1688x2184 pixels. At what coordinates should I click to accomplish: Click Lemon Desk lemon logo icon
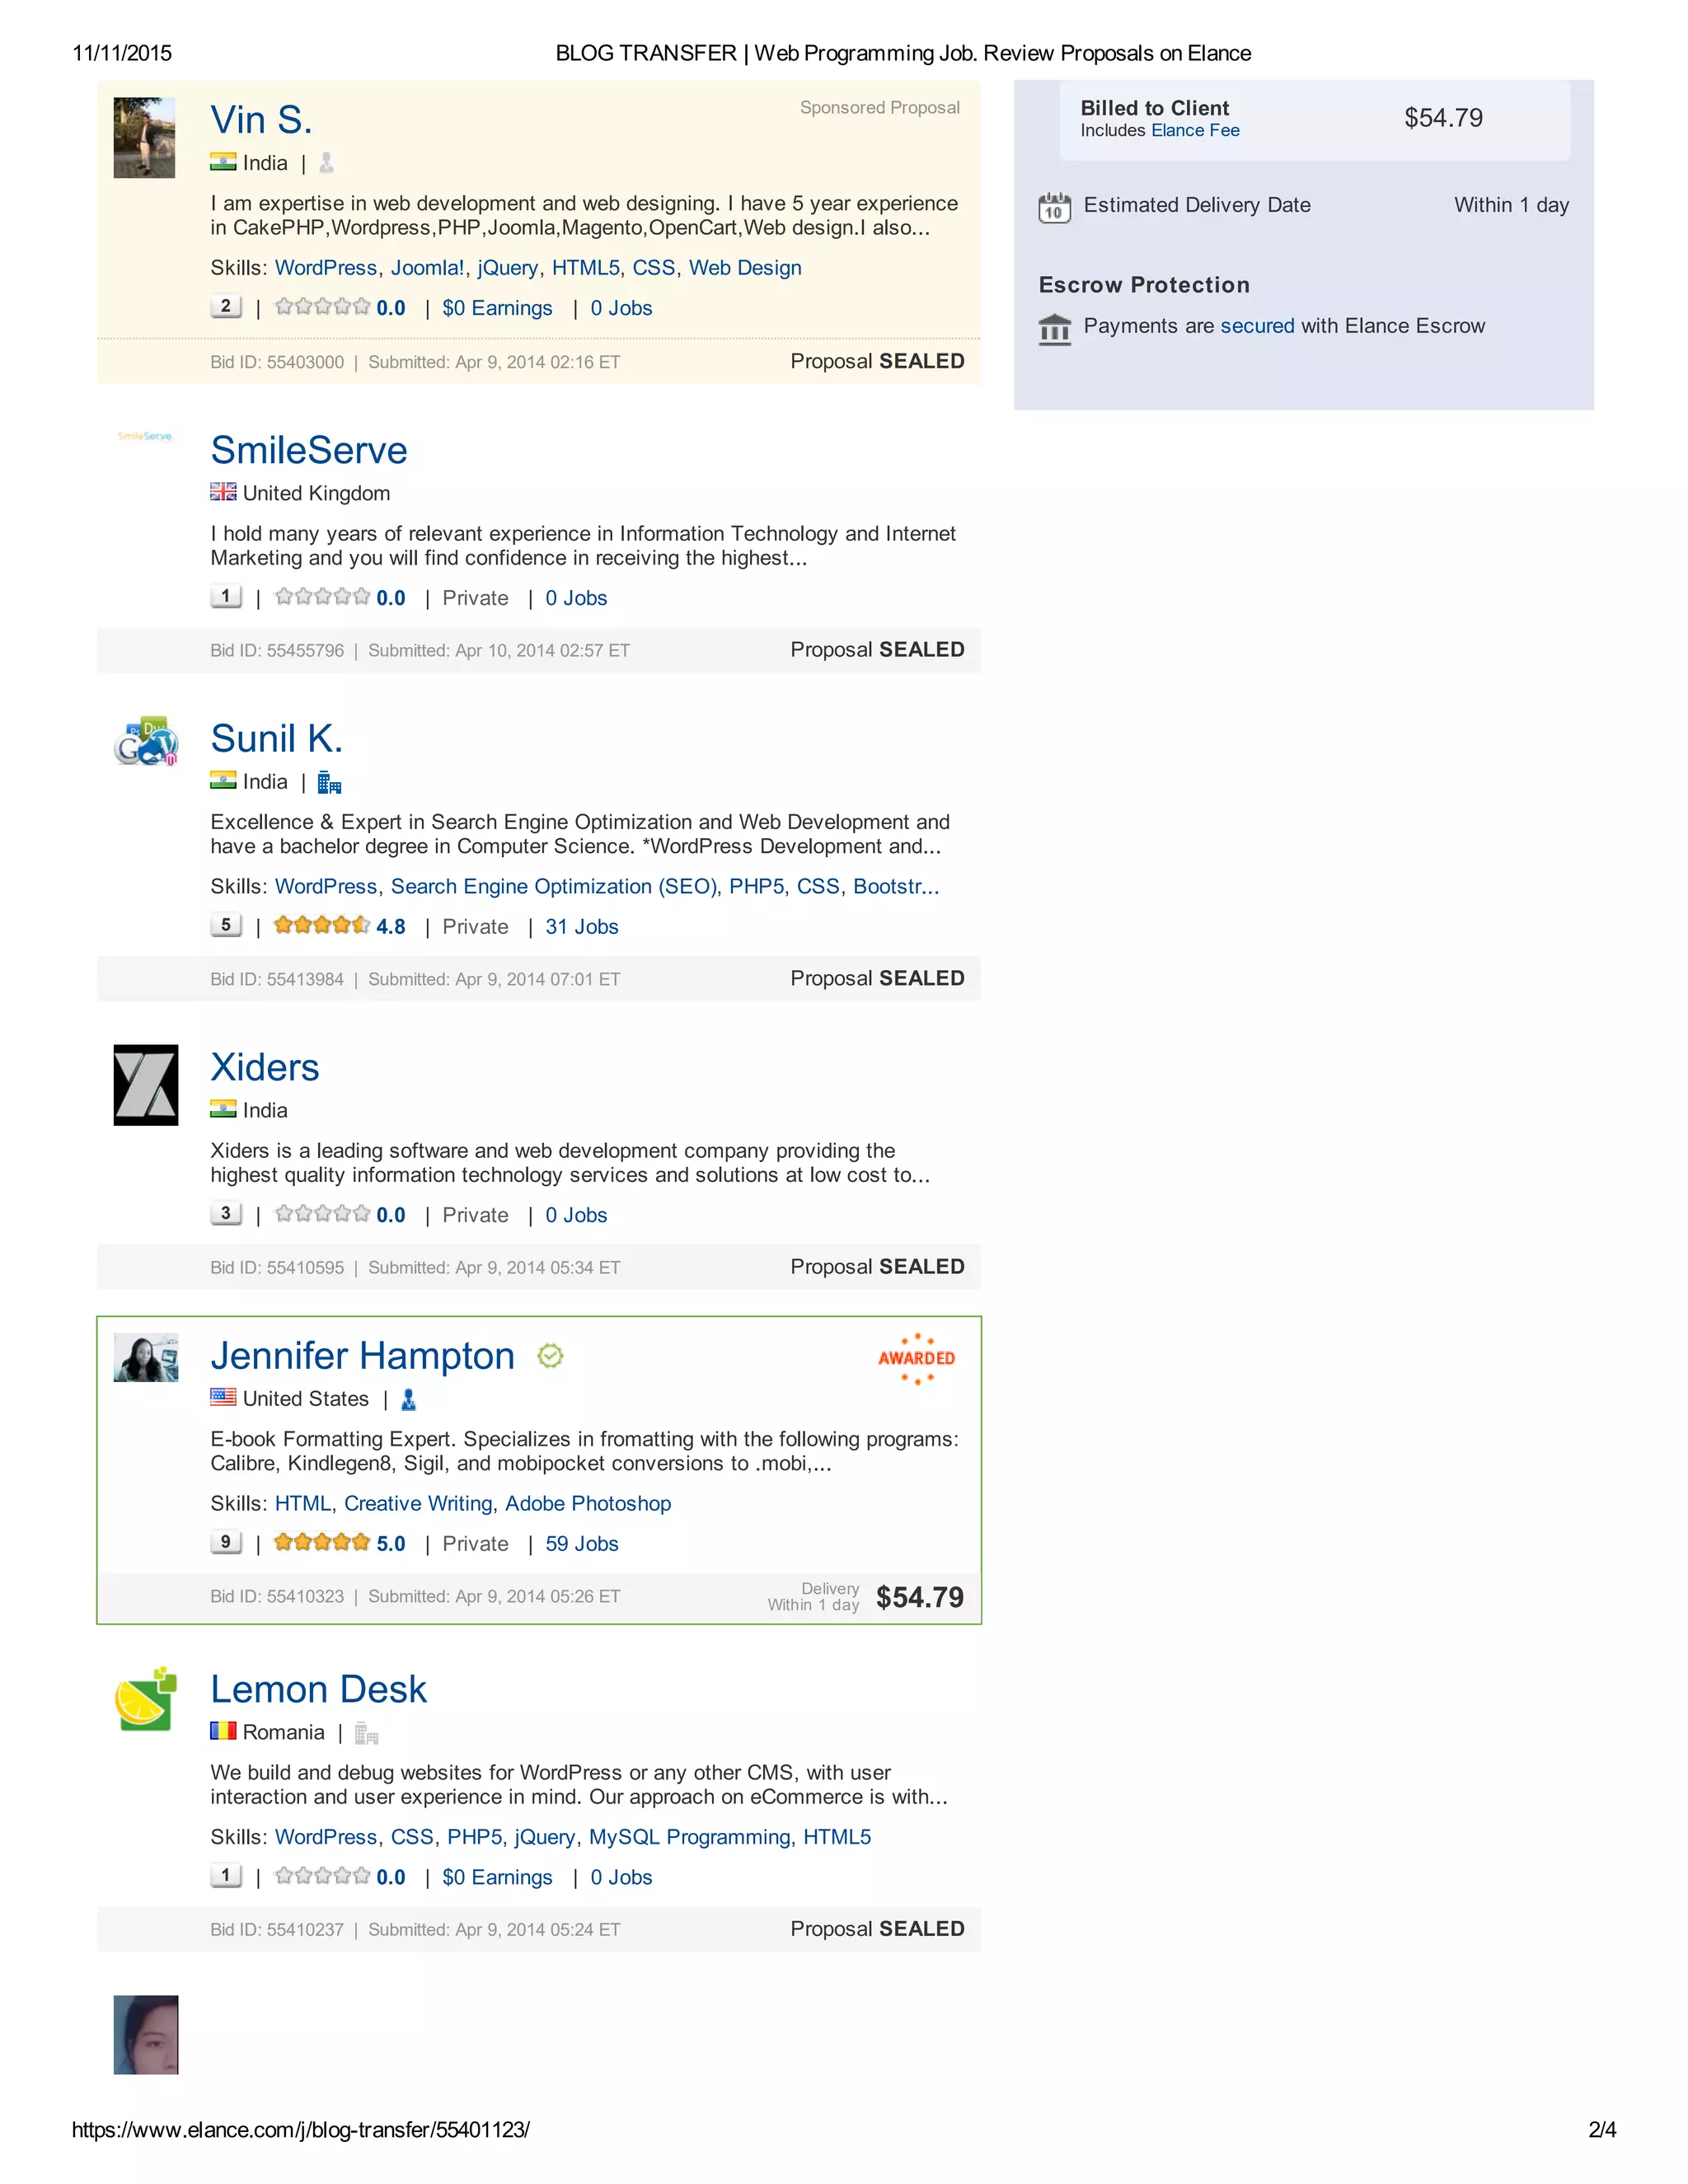tap(146, 1699)
